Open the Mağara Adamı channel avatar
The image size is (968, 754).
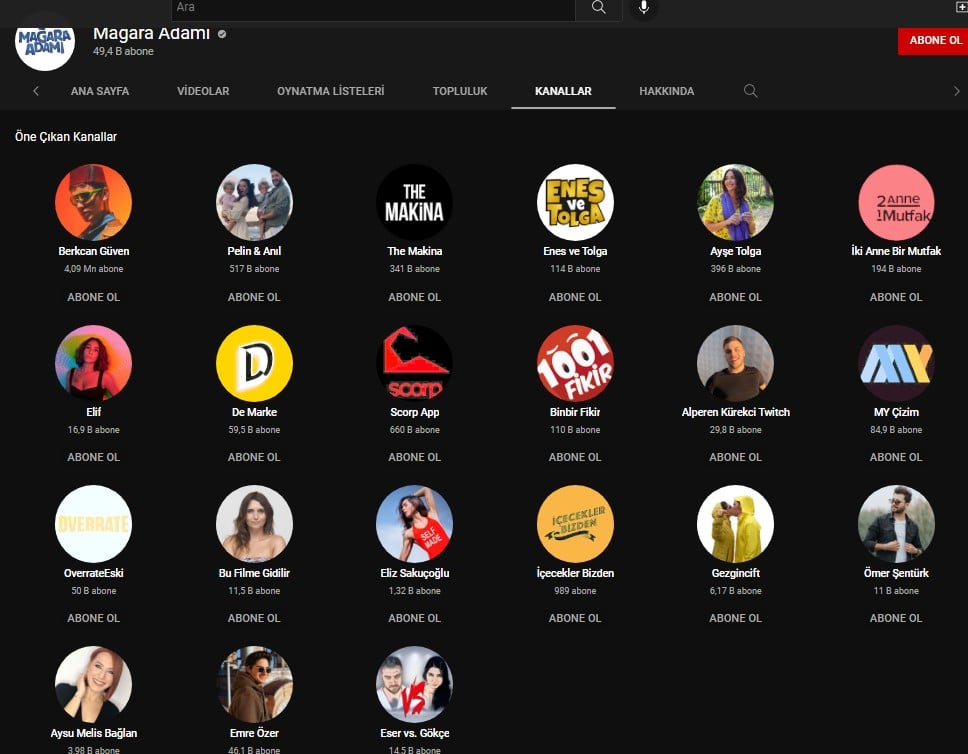click(45, 42)
